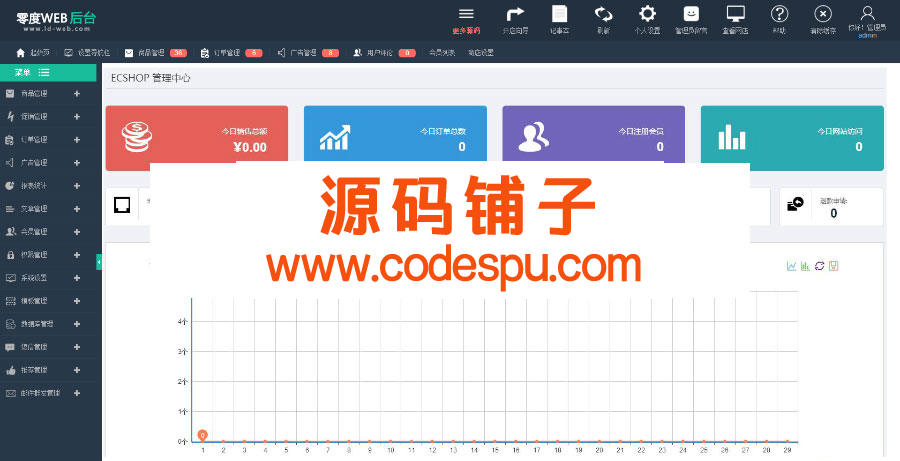
Task: Click the menu (菜单) list toggle header
Action: pos(48,72)
